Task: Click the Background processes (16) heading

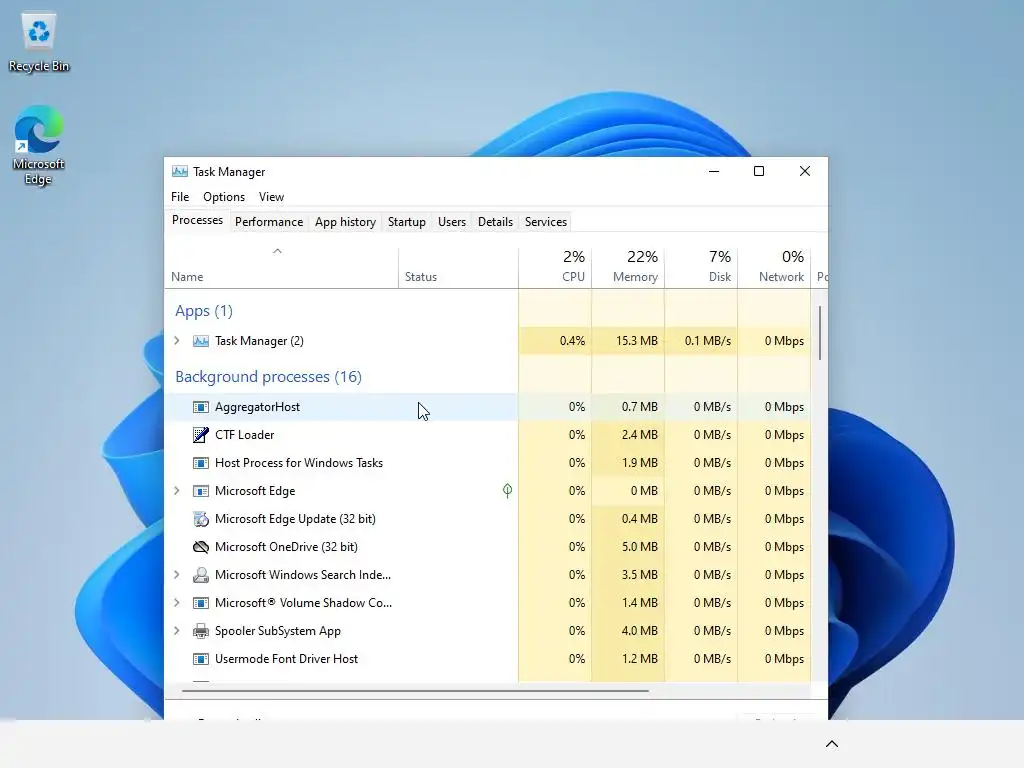Action: click(x=268, y=377)
